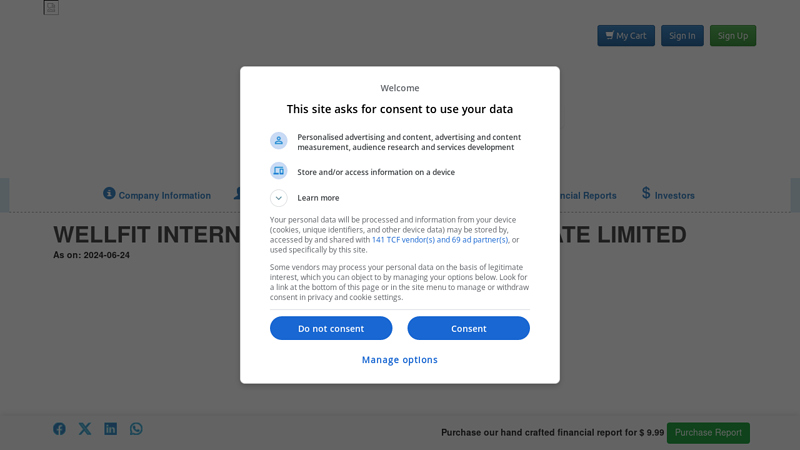Open Manage options link
The height and width of the screenshot is (450, 800).
(400, 360)
